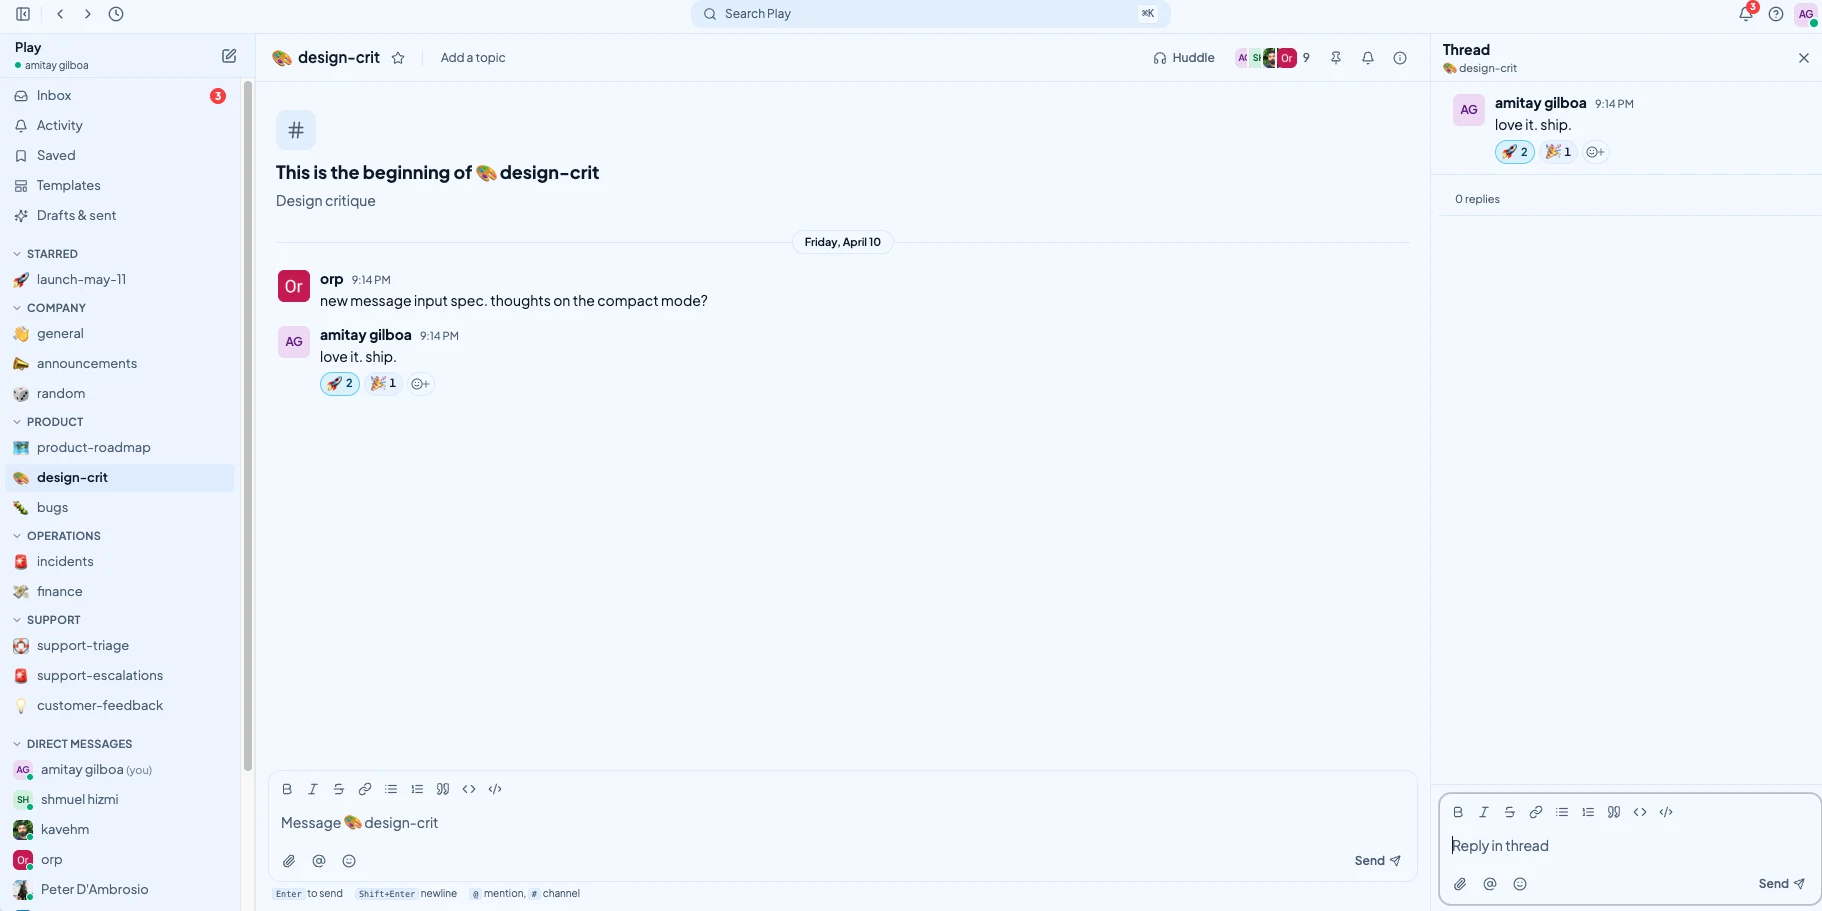Collapse the STARRED section

click(x=45, y=254)
